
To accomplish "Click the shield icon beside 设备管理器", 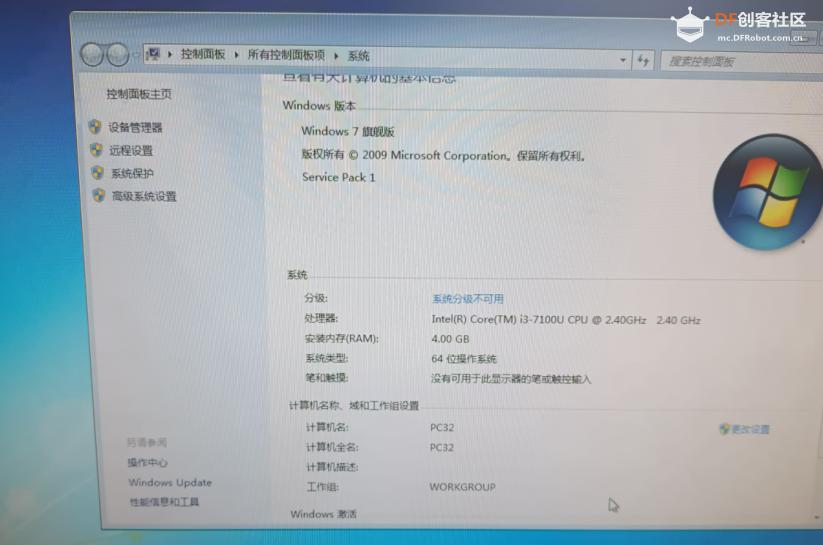I will tap(94, 127).
